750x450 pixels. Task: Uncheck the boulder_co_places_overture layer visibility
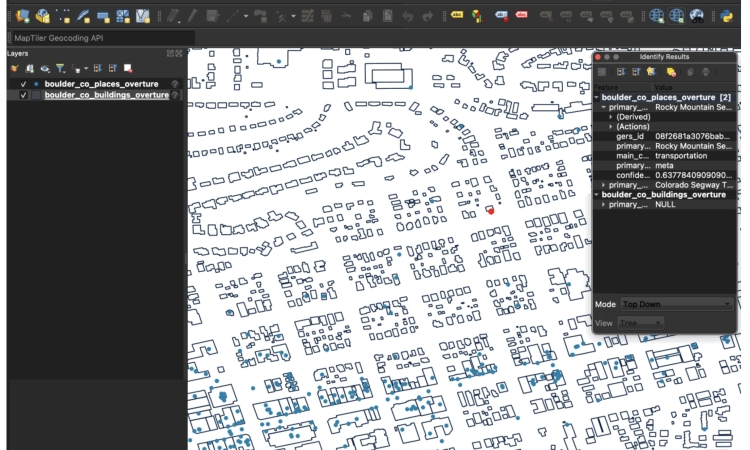[x=24, y=84]
